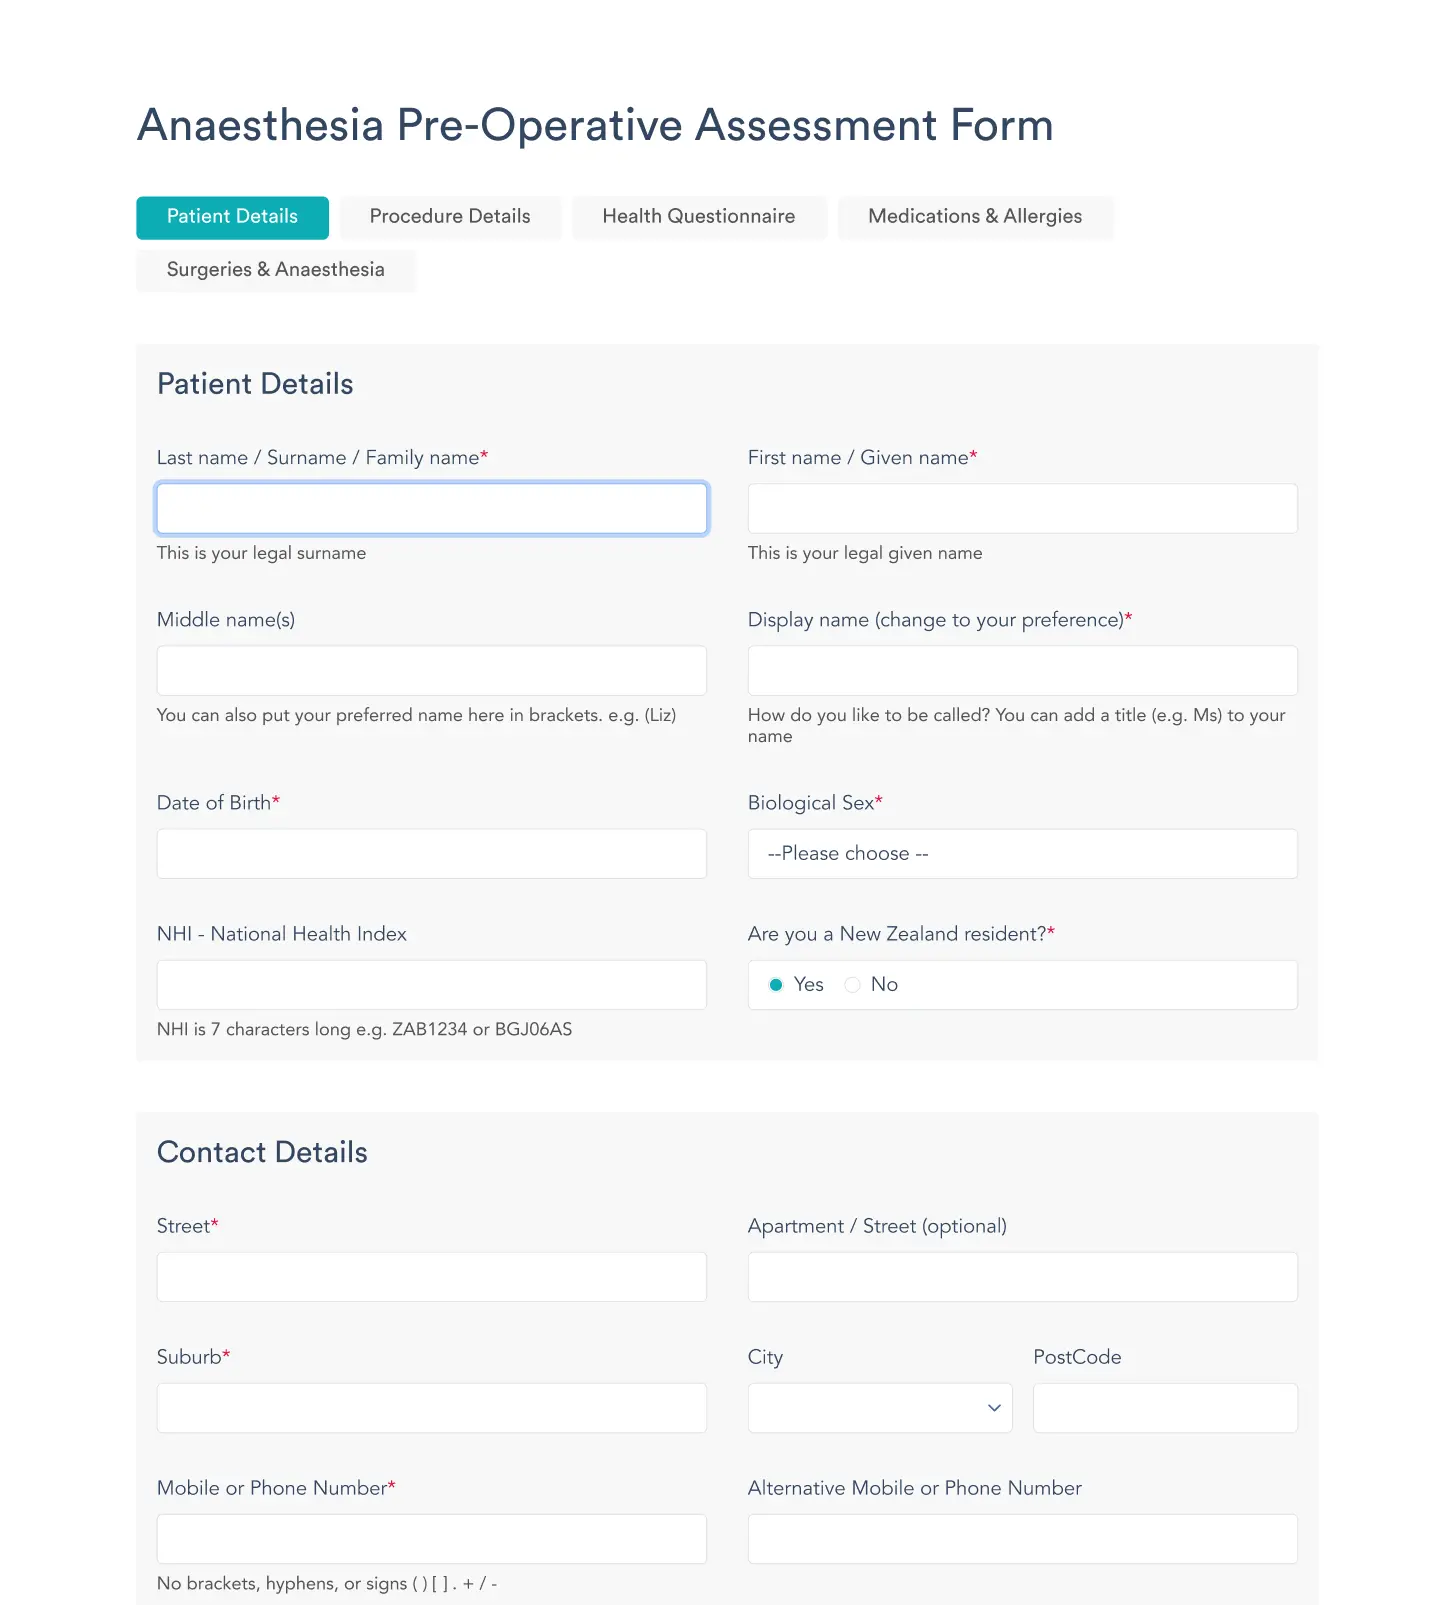Viewport: 1455px width, 1605px height.
Task: Click the Suburb input field
Action: point(431,1408)
